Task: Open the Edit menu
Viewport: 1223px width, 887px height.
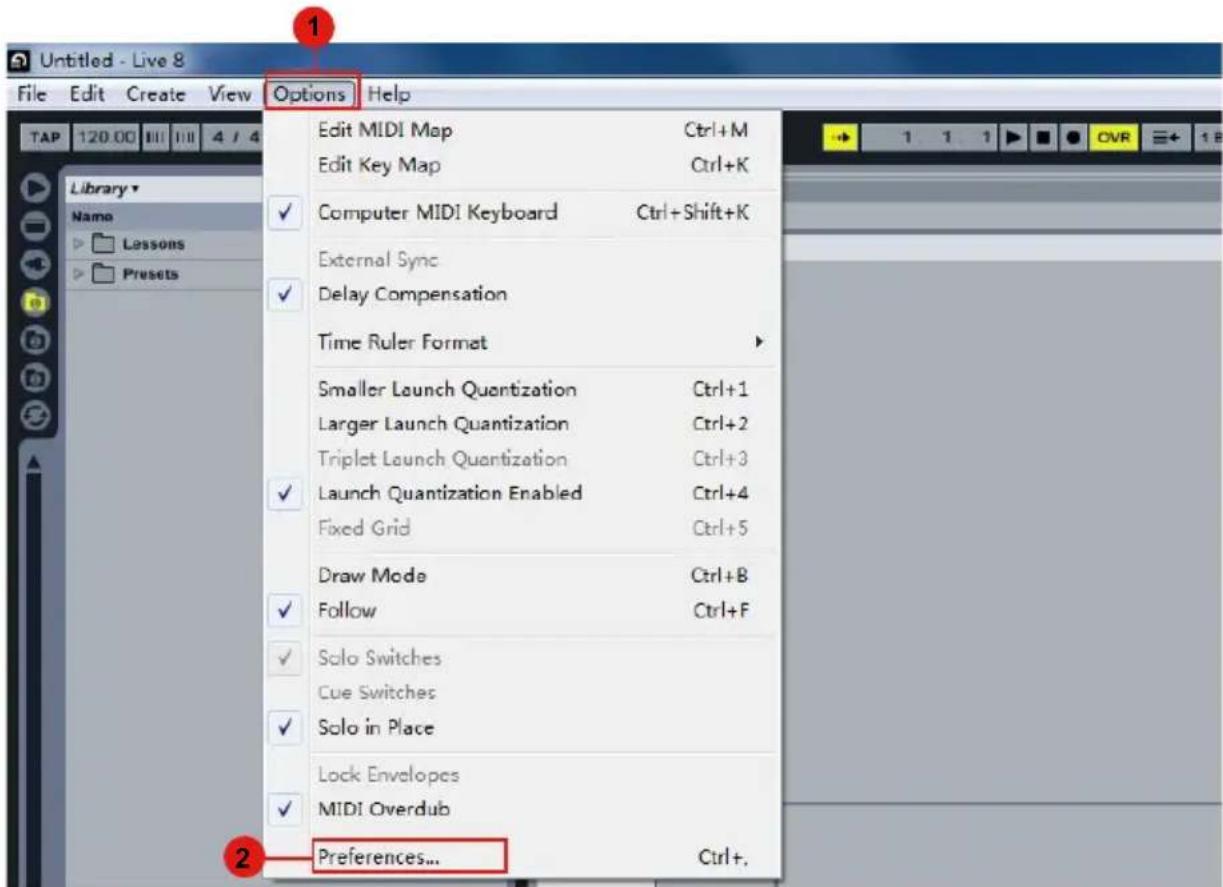Action: (87, 94)
